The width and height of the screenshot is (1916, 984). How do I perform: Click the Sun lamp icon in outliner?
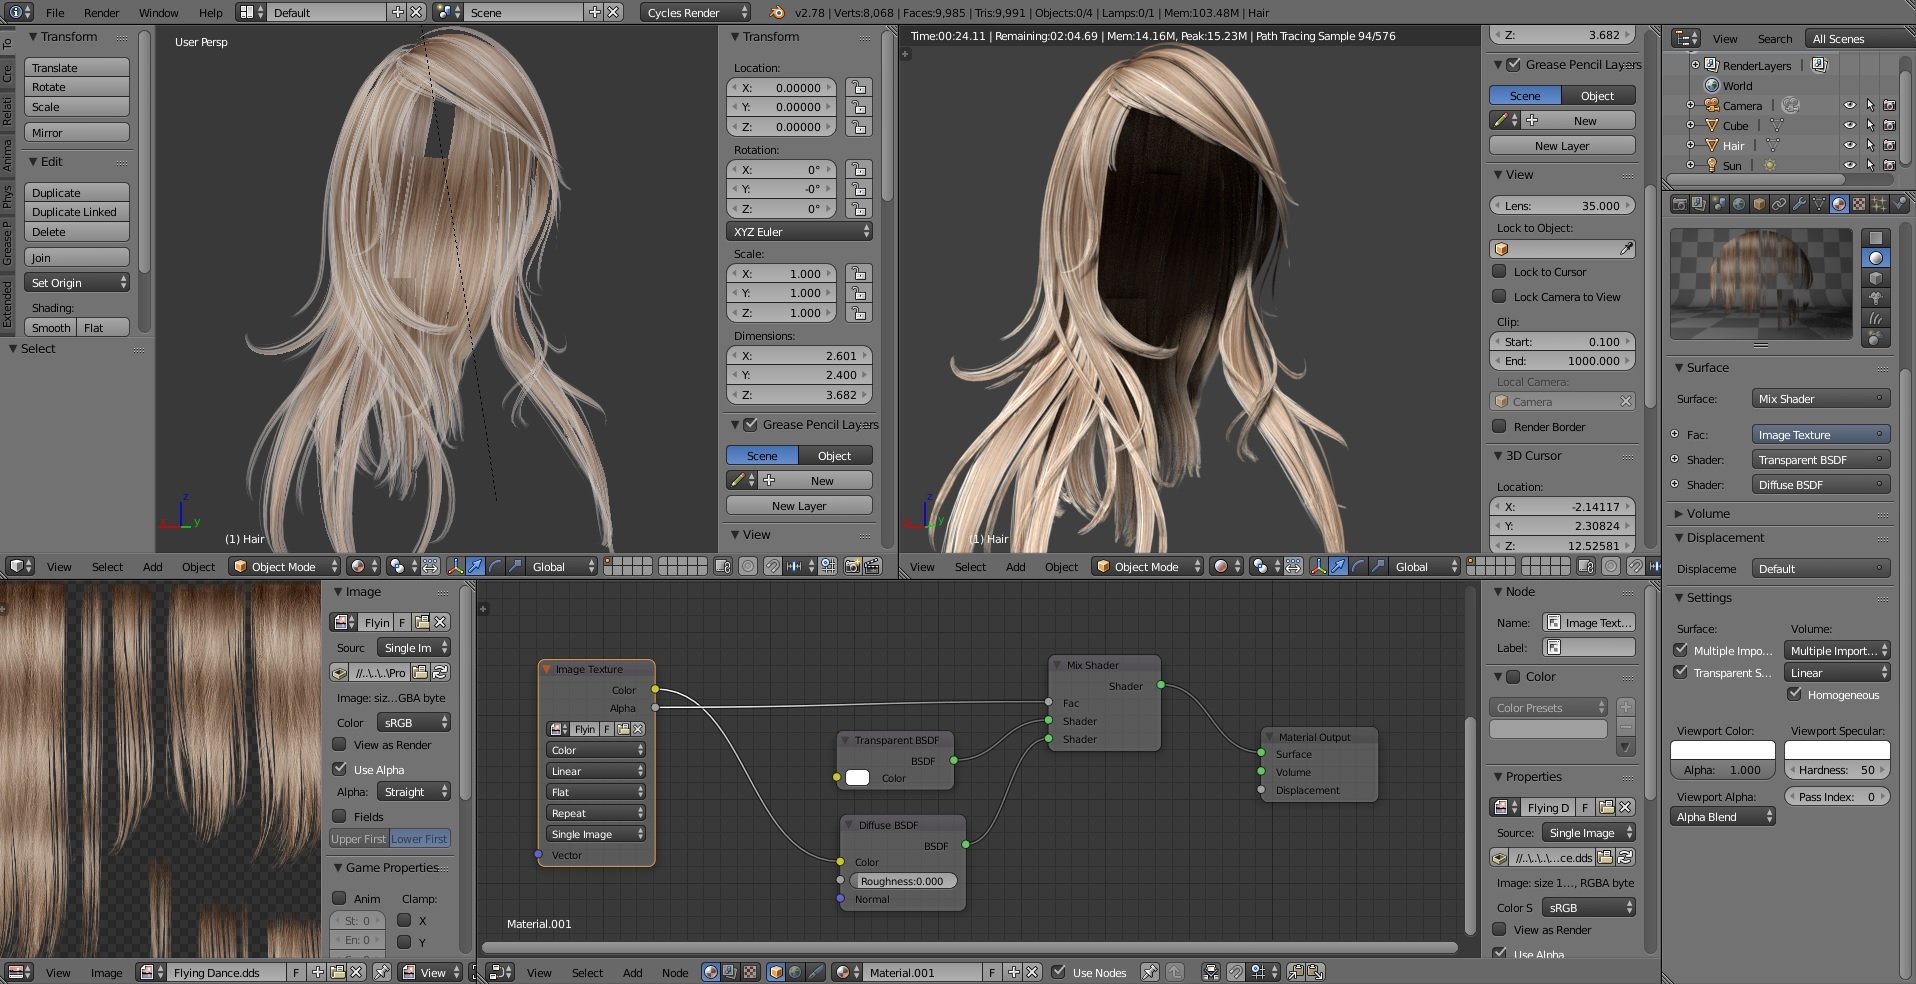pyautogui.click(x=1712, y=165)
